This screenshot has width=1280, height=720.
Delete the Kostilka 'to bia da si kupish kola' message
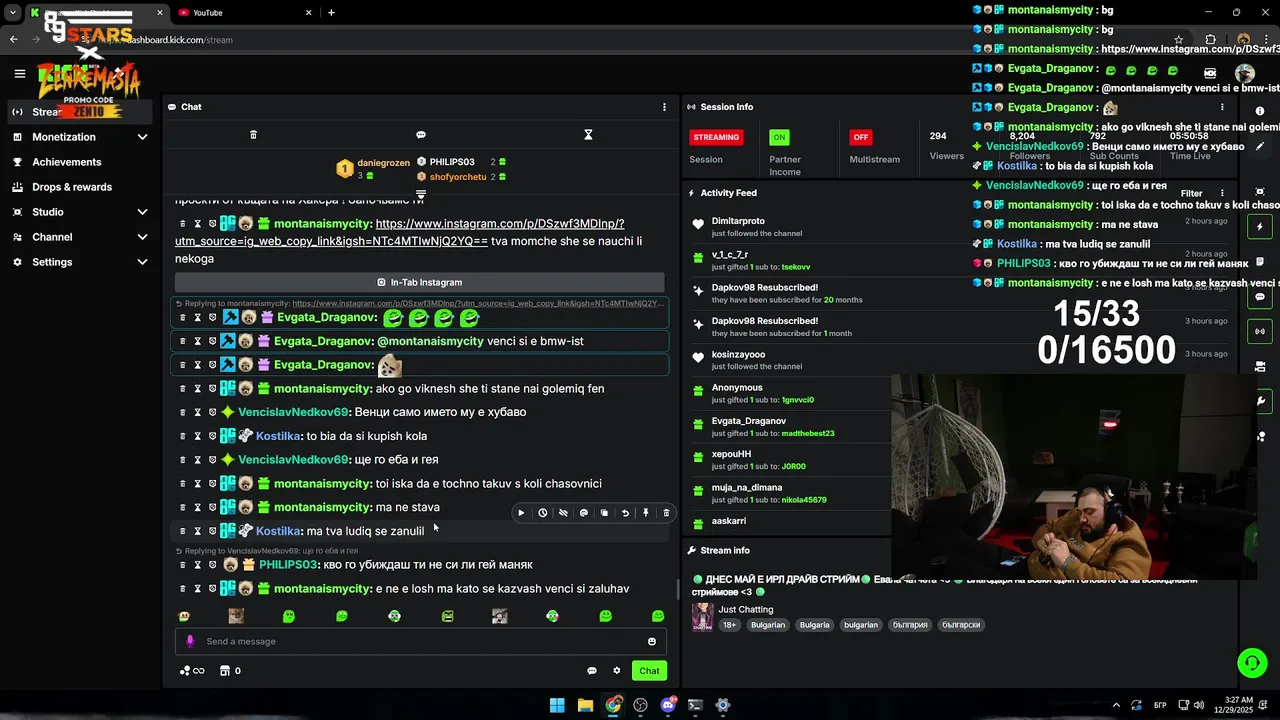click(182, 436)
